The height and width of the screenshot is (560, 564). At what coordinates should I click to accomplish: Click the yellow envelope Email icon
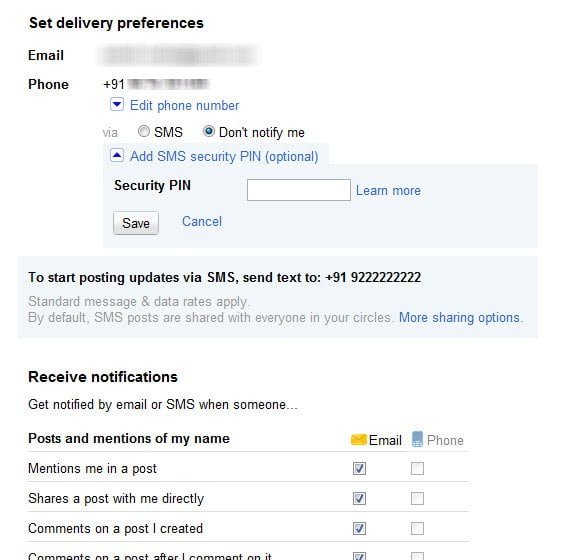(x=358, y=440)
